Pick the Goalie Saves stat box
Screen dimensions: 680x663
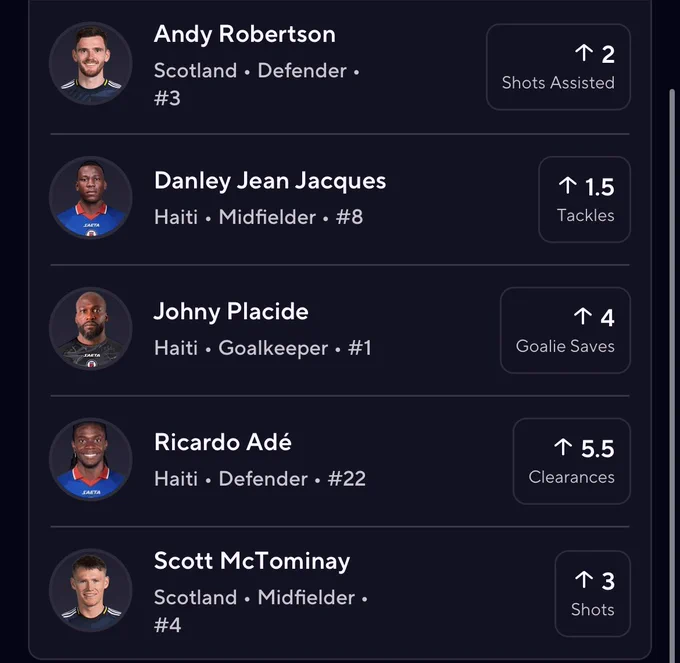point(565,330)
